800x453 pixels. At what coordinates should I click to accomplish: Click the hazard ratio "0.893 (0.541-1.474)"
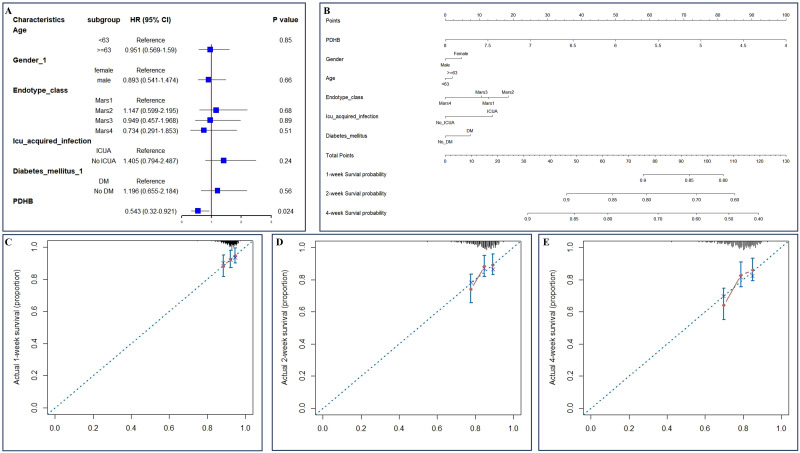(151, 80)
